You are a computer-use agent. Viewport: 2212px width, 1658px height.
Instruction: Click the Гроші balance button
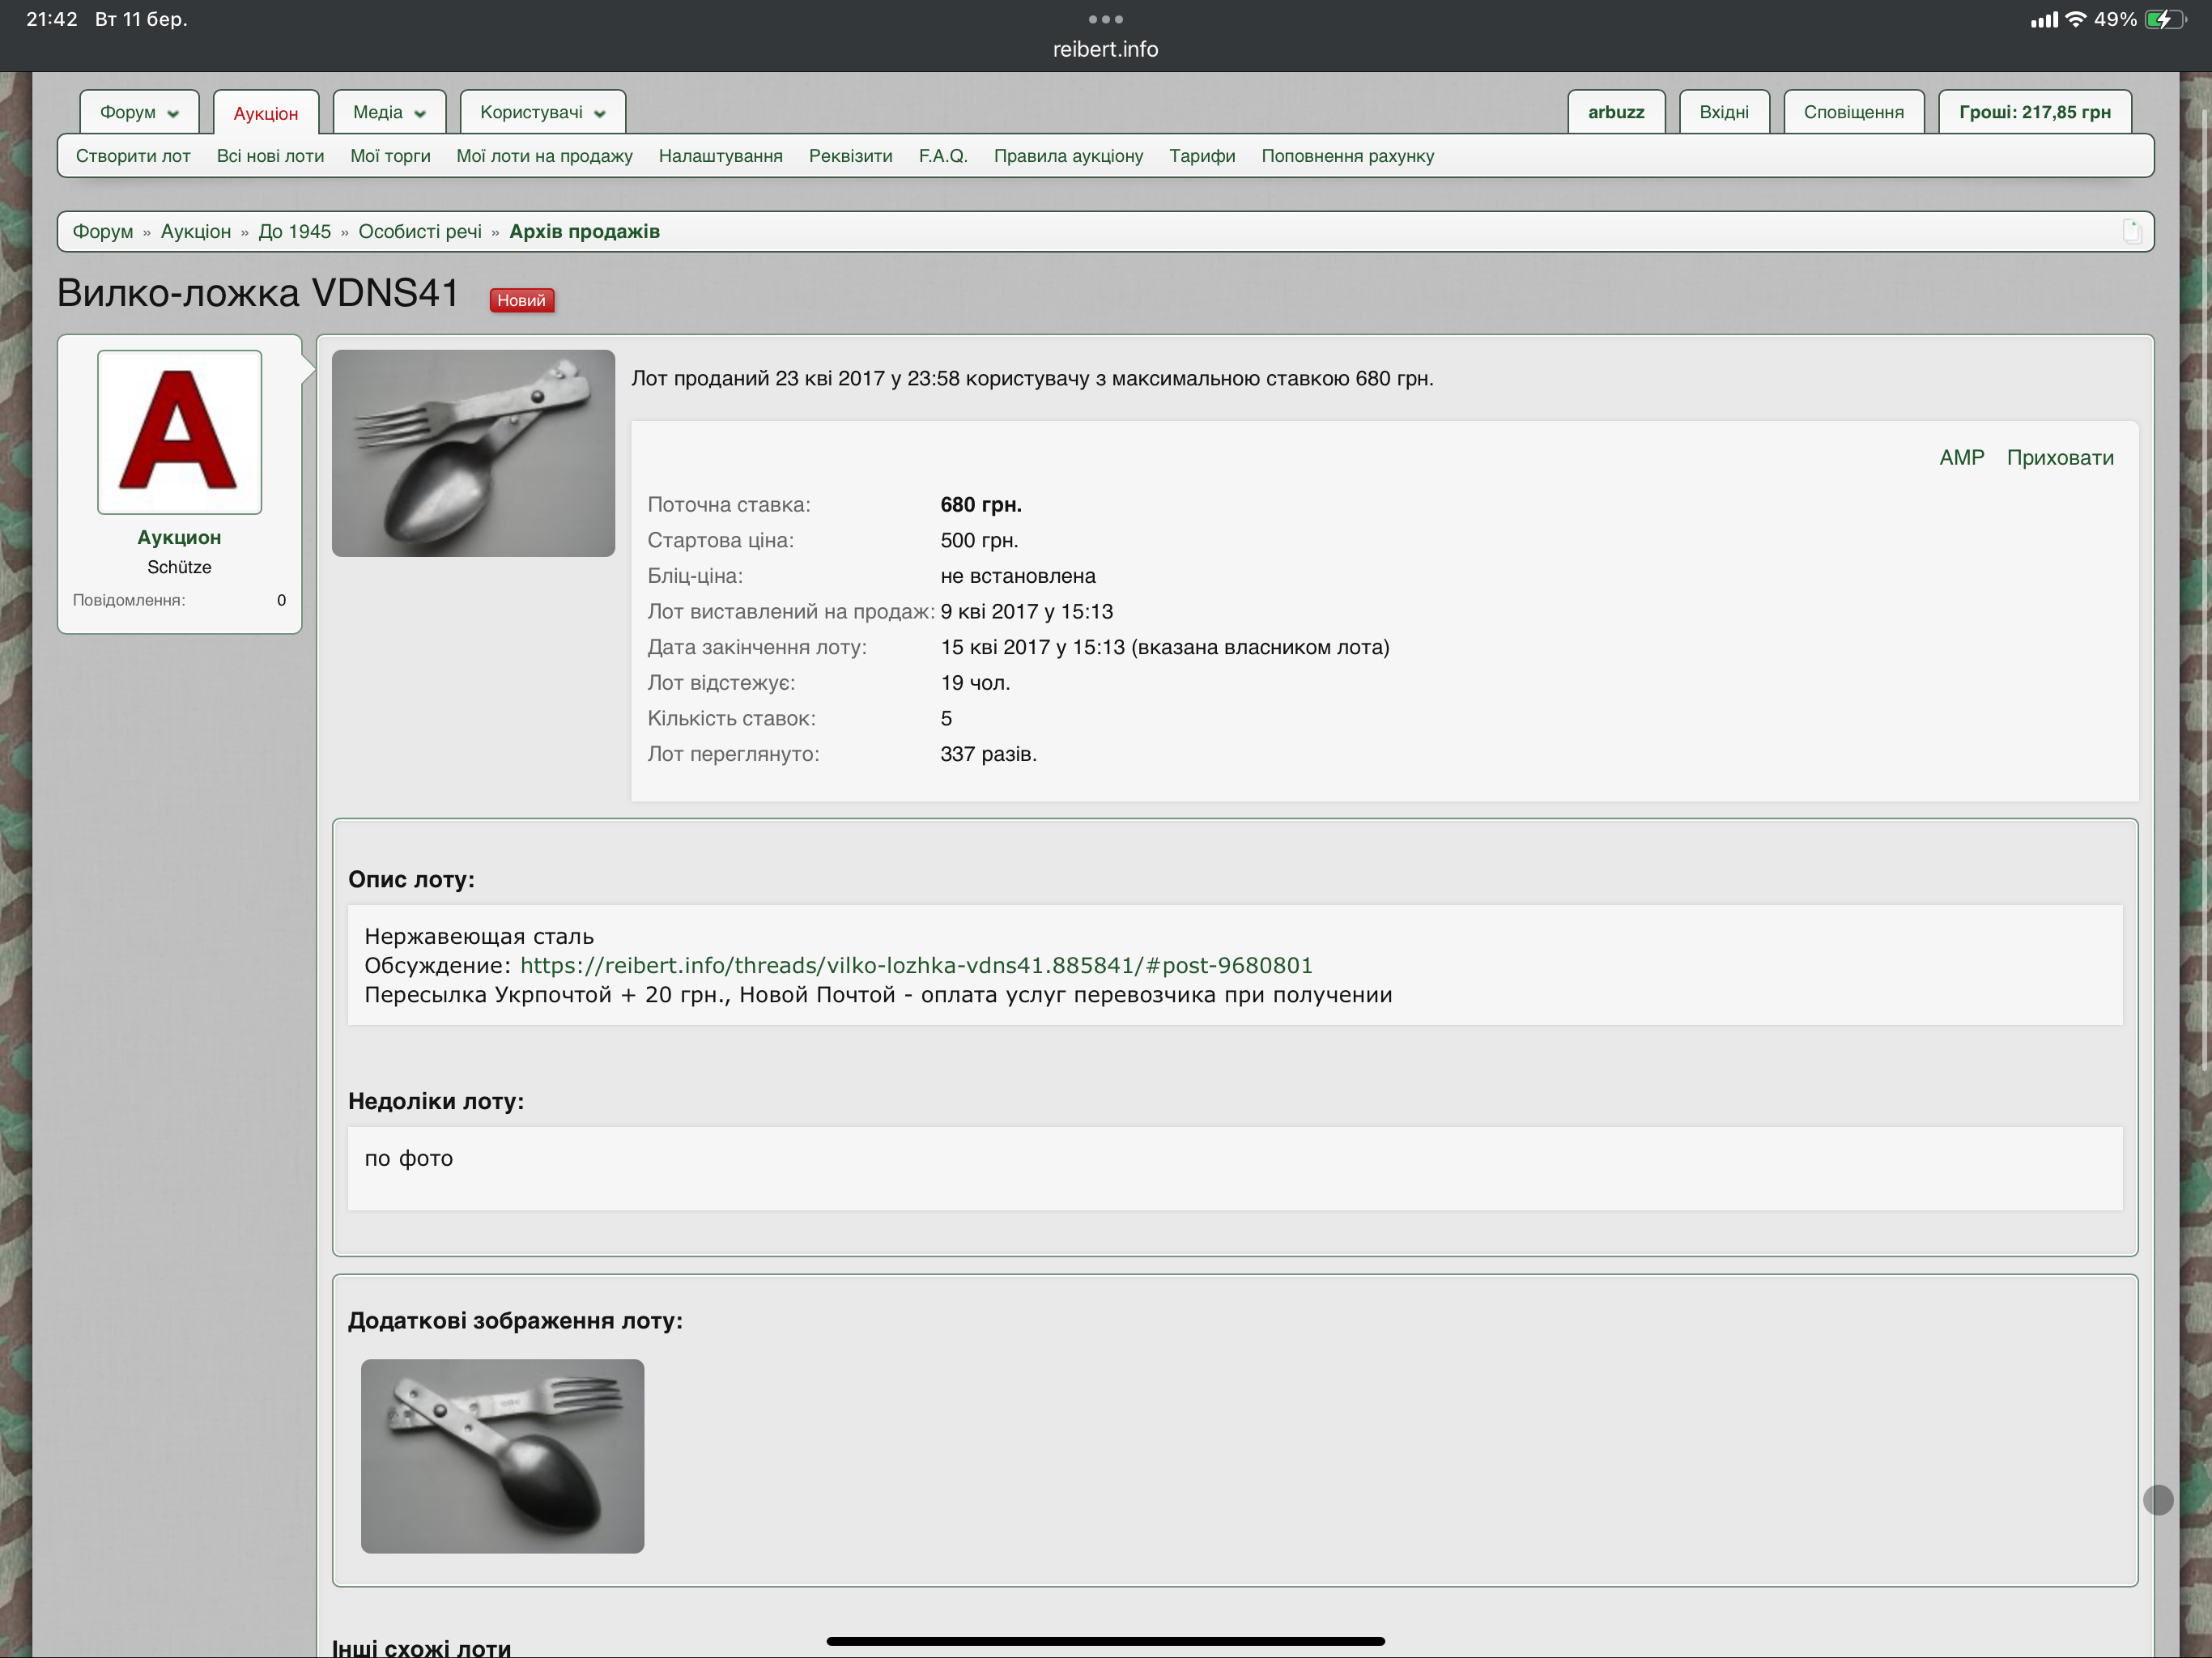click(2034, 112)
